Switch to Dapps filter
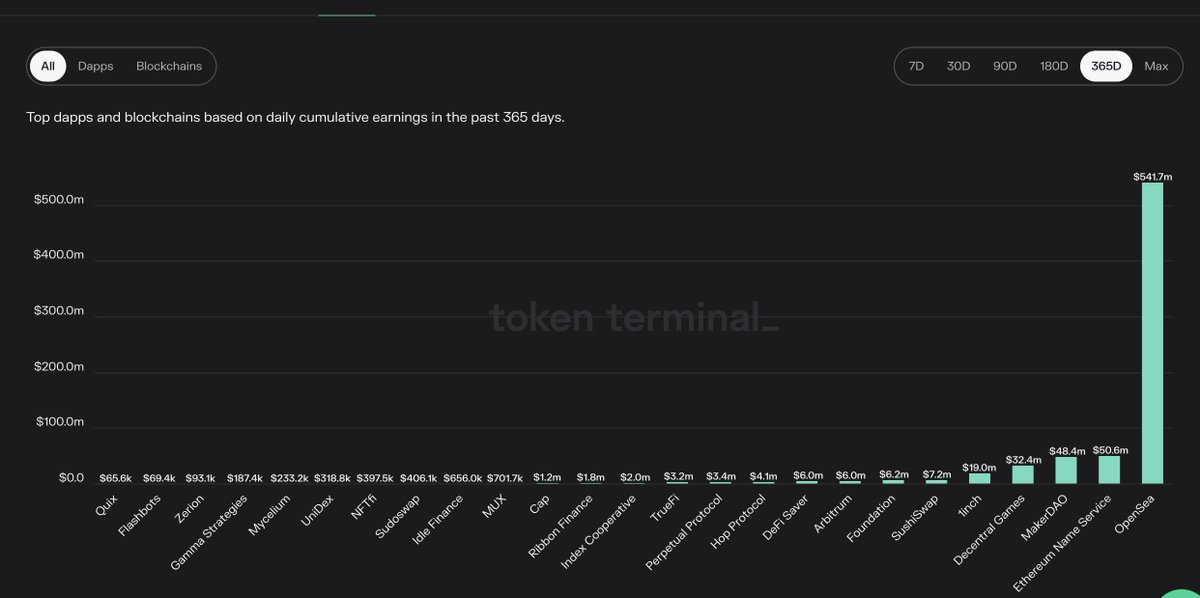1200x598 pixels. pyautogui.click(x=96, y=66)
